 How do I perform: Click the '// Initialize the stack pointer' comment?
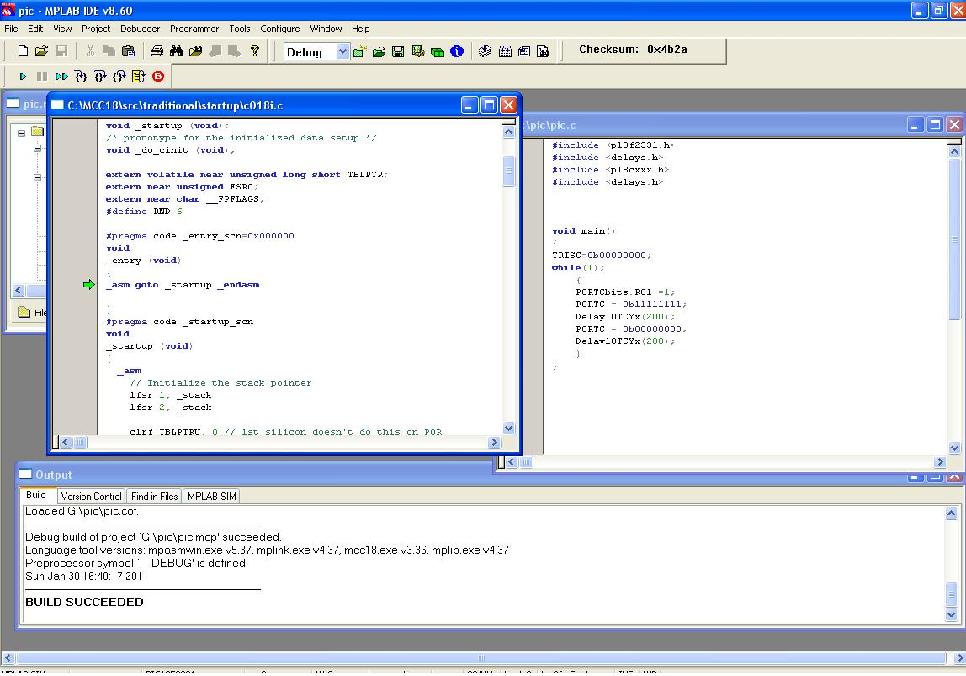pos(221,383)
